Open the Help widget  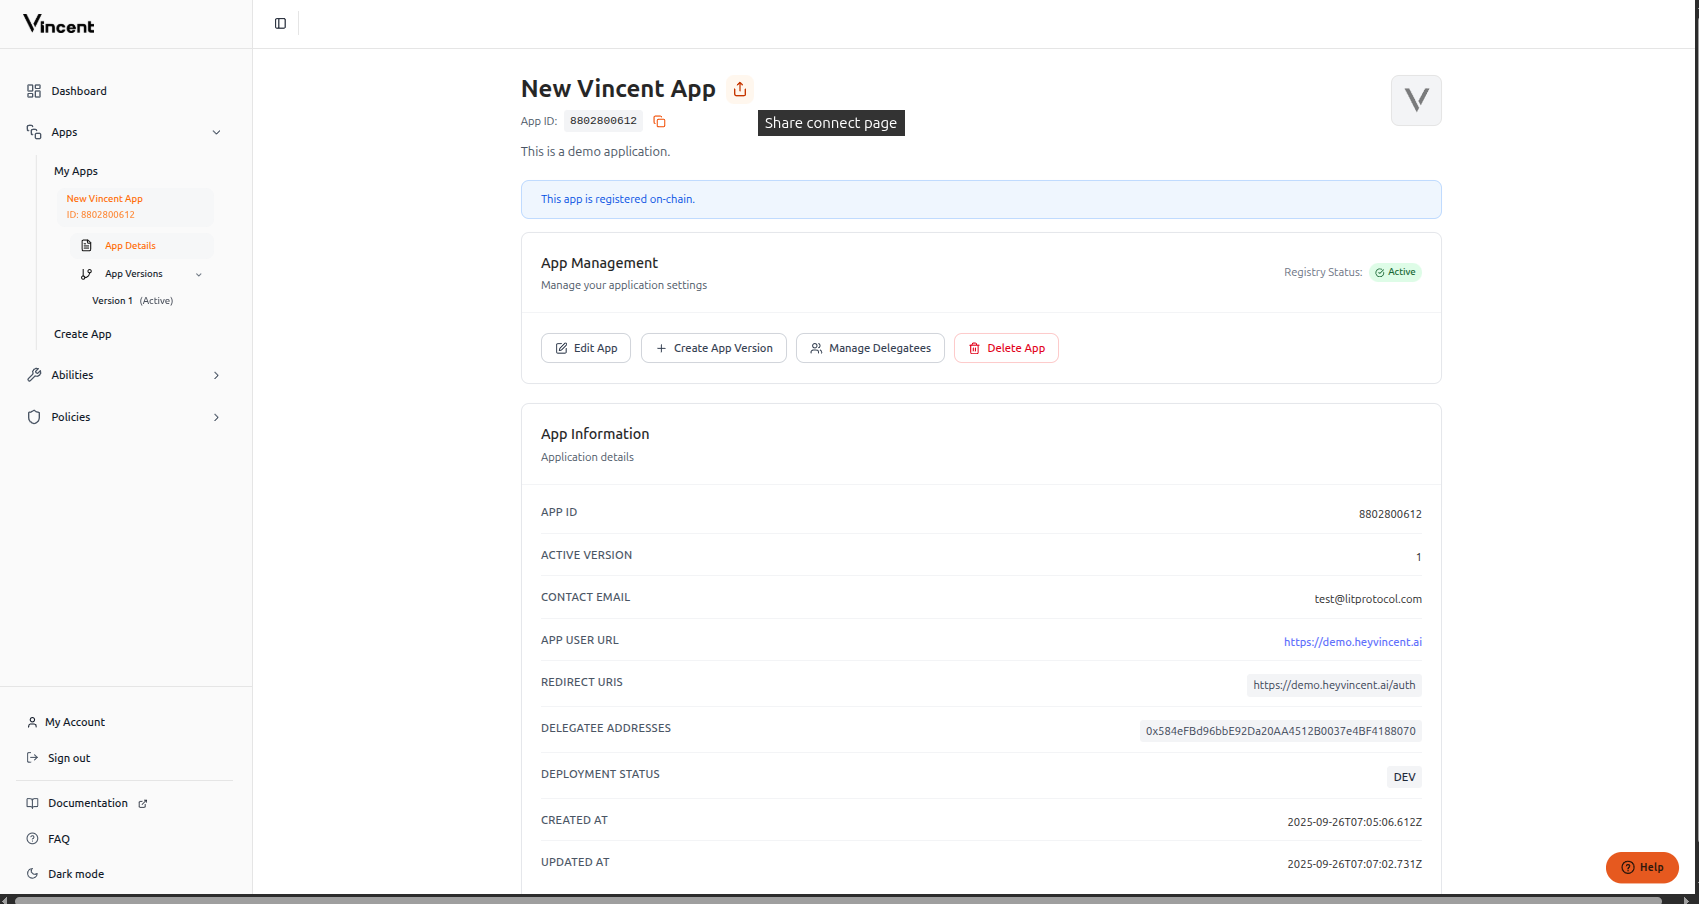click(x=1641, y=867)
